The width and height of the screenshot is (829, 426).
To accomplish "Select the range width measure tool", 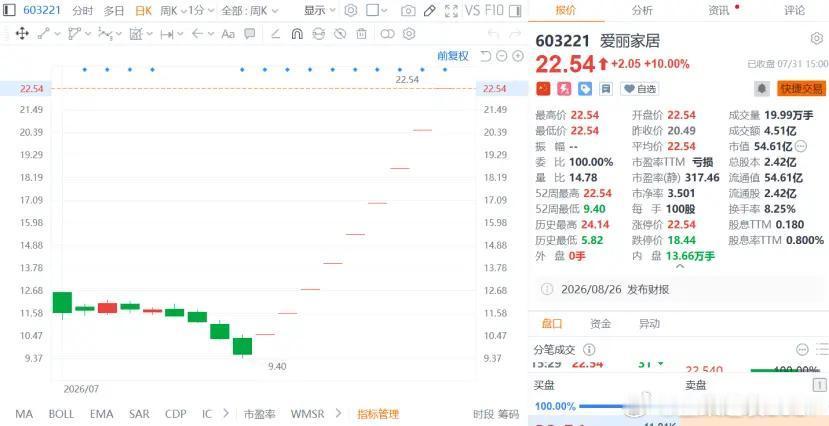I will pyautogui.click(x=167, y=34).
